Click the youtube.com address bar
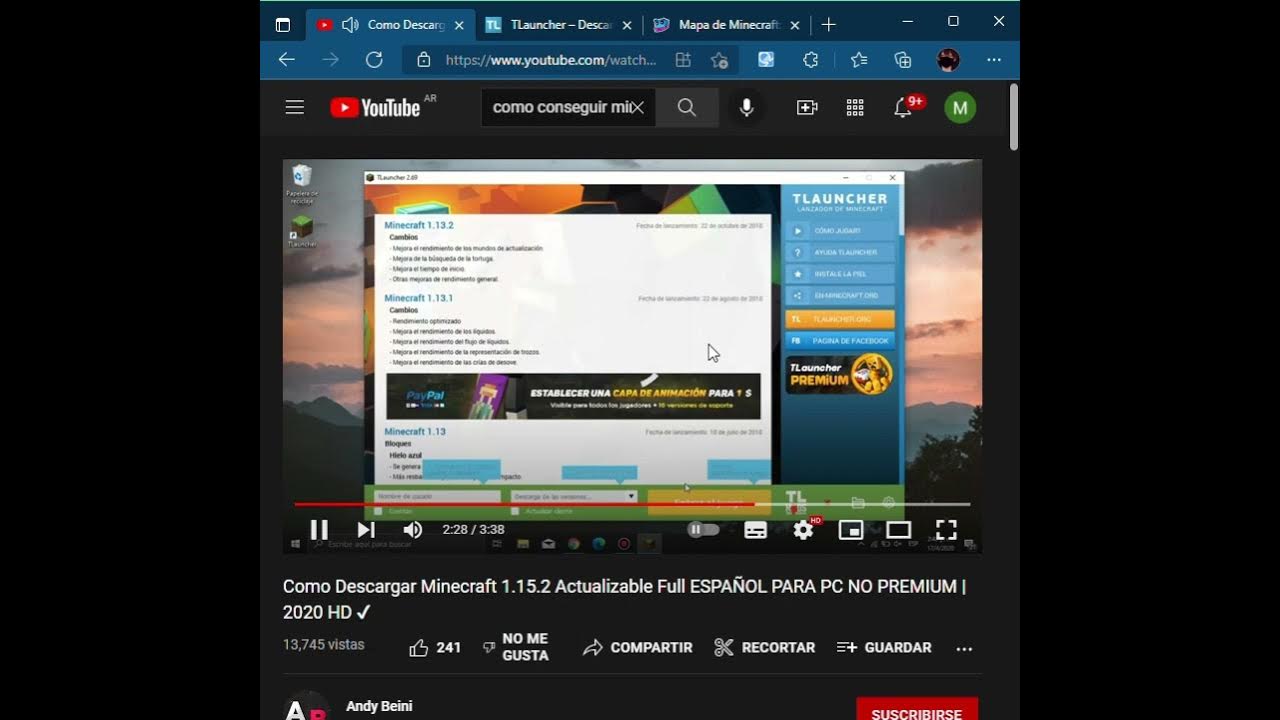 pyautogui.click(x=550, y=60)
